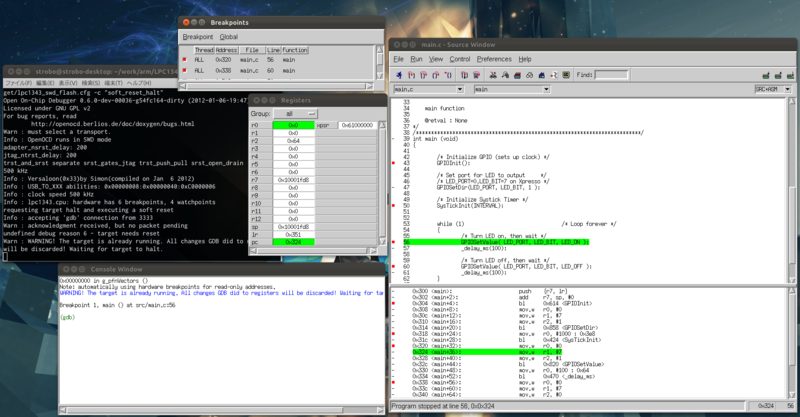Toggle breakpoint checkbox for address 0x338

point(185,70)
